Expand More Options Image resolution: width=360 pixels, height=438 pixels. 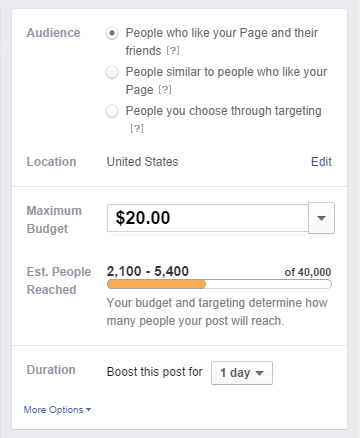coord(57,410)
